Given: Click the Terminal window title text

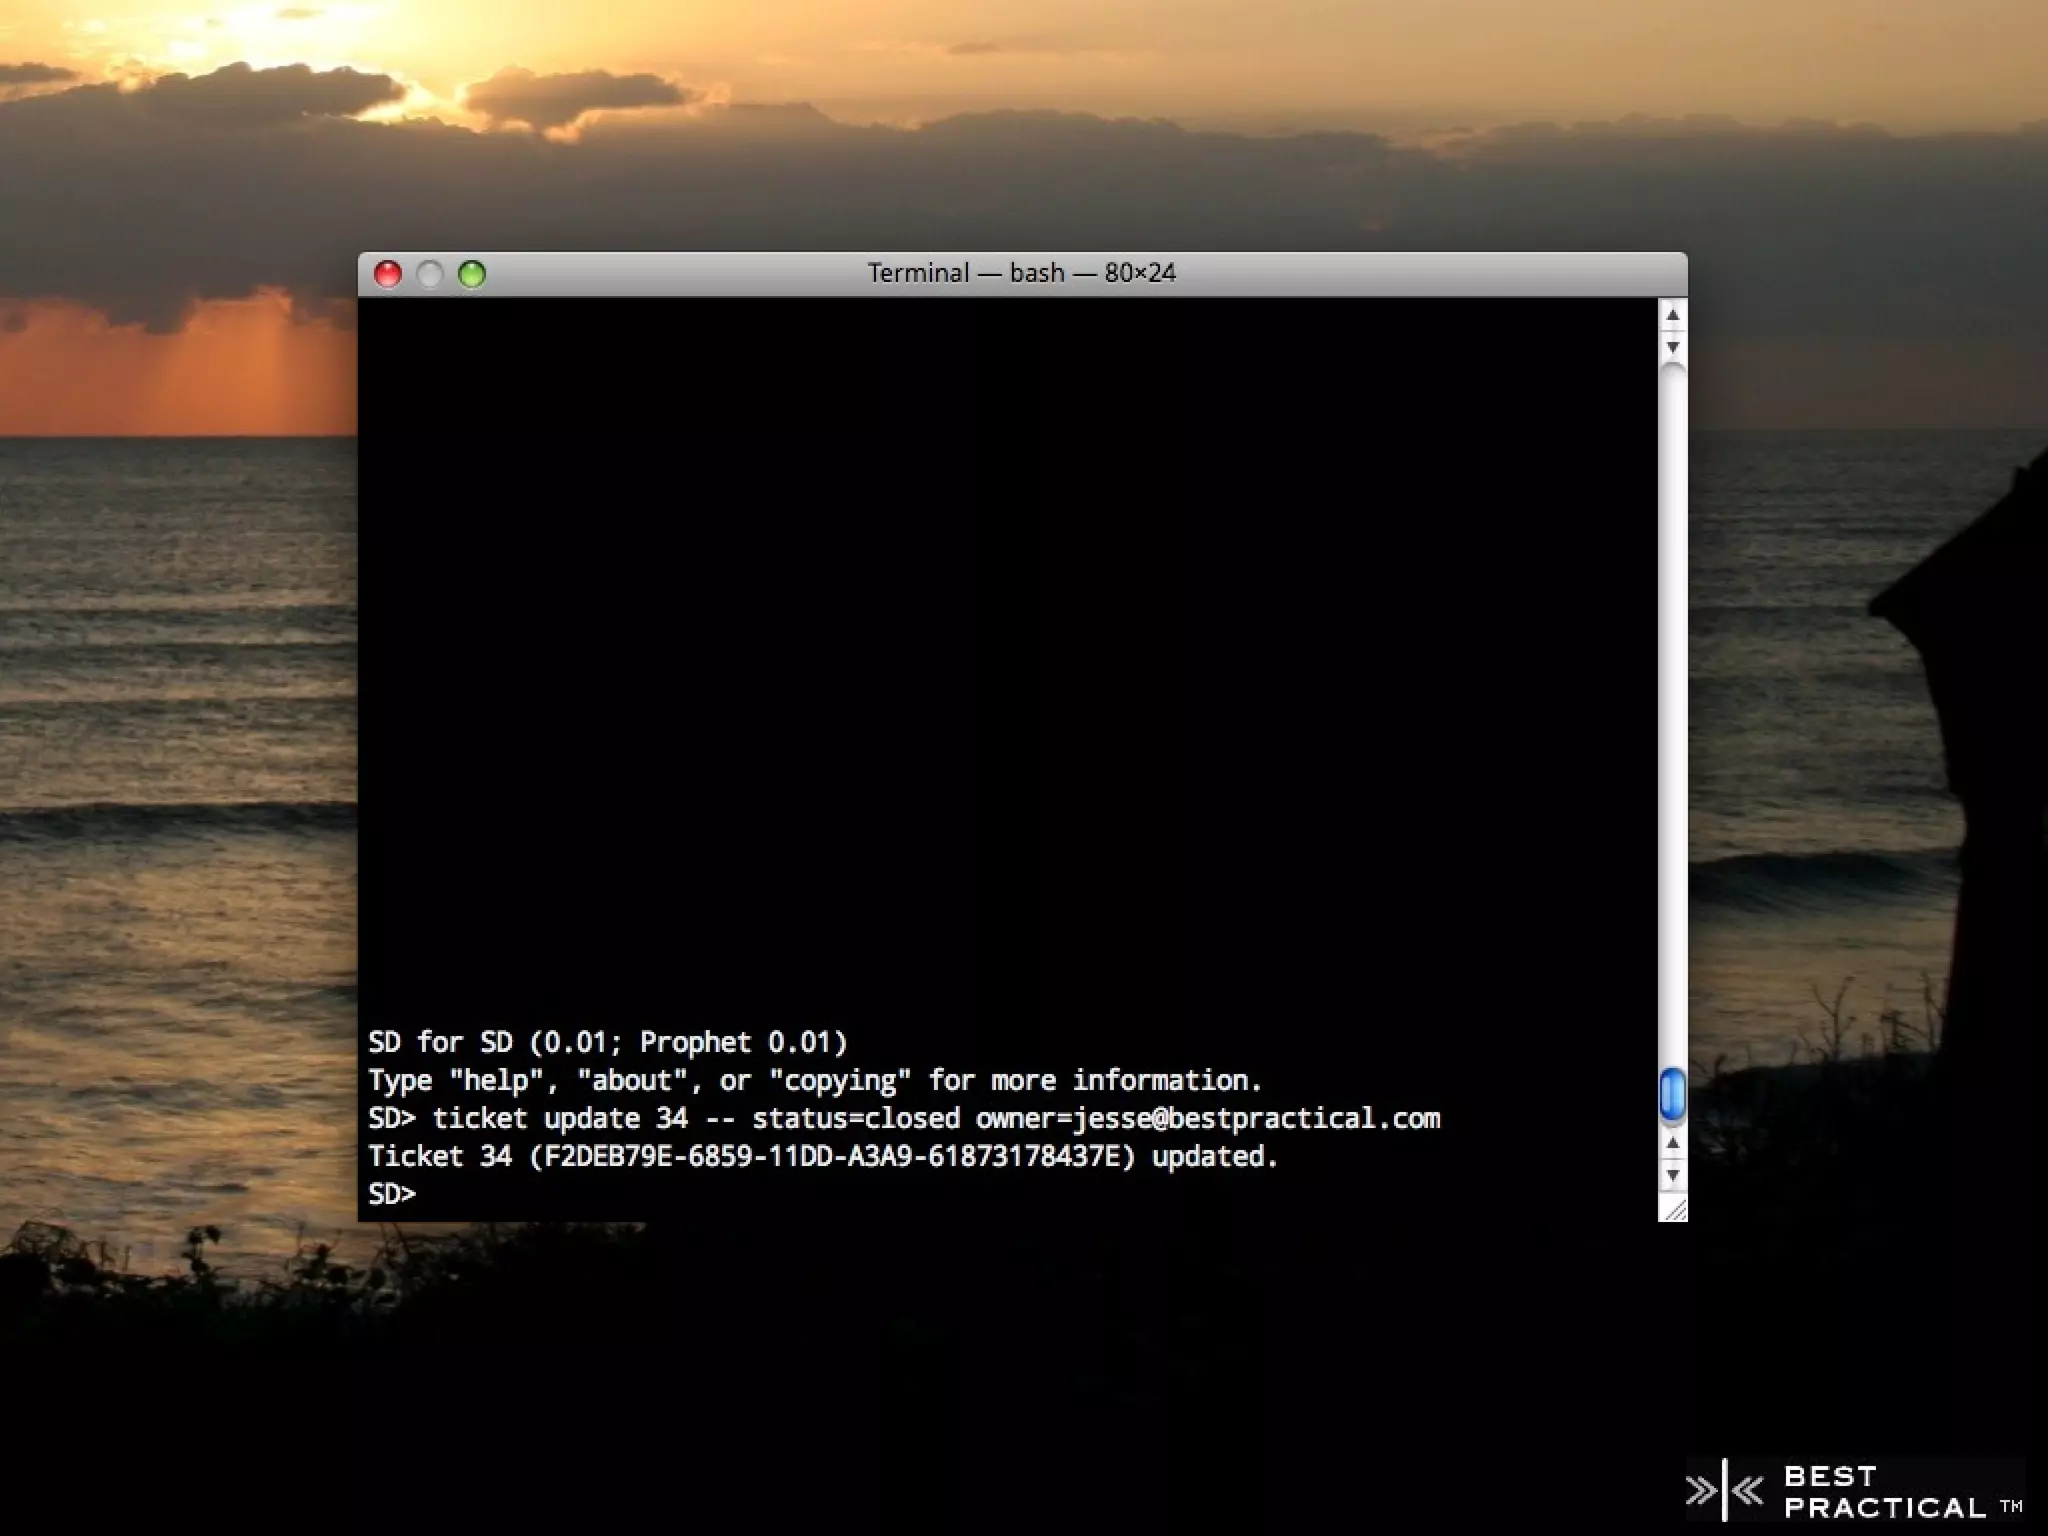Looking at the screenshot, I should pyautogui.click(x=1021, y=273).
